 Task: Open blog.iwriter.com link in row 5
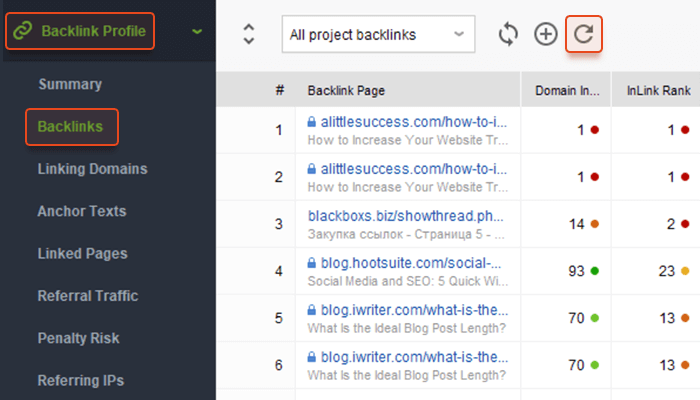point(414,310)
